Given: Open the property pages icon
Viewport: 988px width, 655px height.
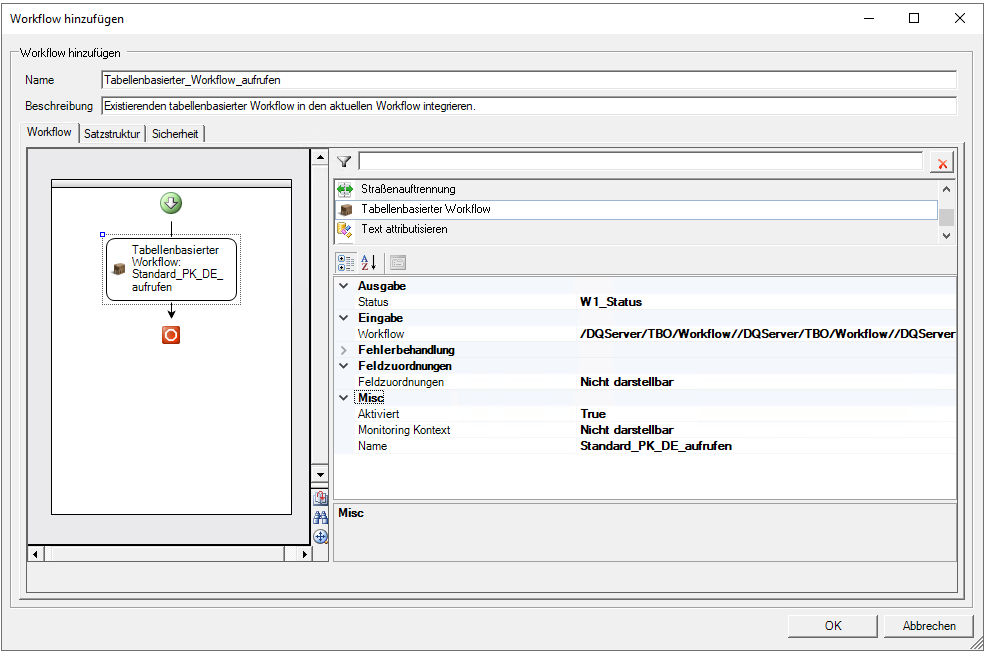Looking at the screenshot, I should click(398, 262).
